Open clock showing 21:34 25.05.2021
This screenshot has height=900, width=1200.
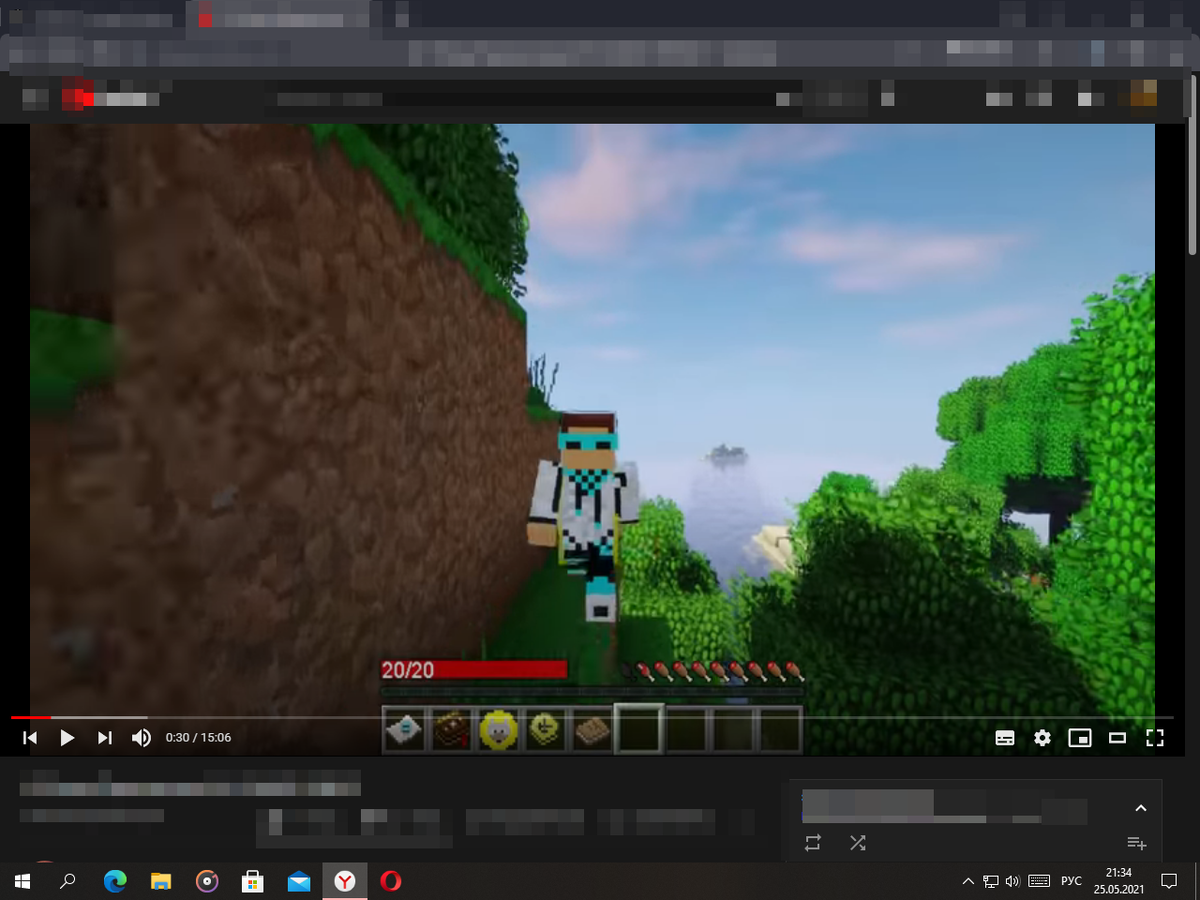coord(1119,881)
